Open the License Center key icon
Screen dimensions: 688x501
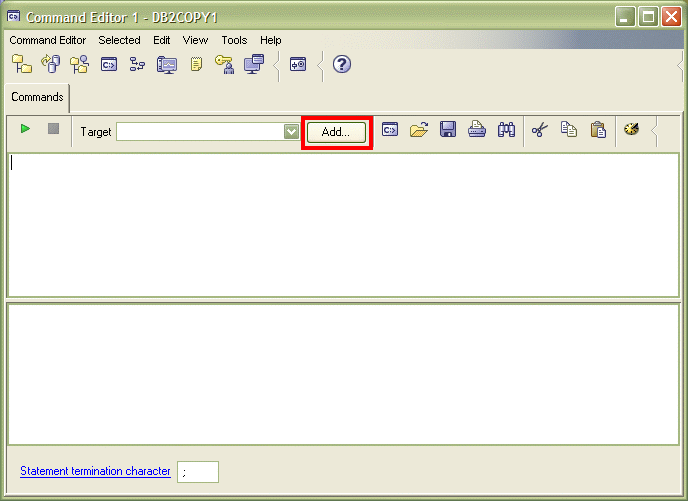pyautogui.click(x=224, y=64)
